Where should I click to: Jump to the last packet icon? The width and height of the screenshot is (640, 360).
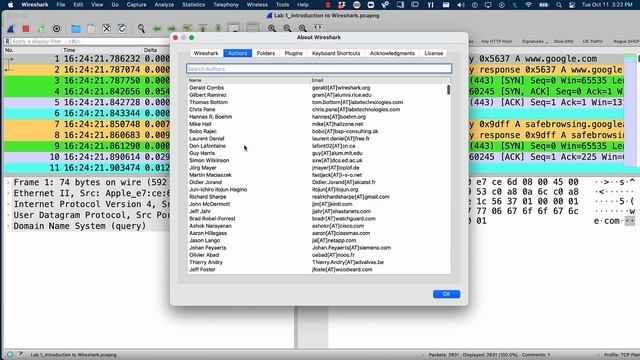click(x=218, y=29)
